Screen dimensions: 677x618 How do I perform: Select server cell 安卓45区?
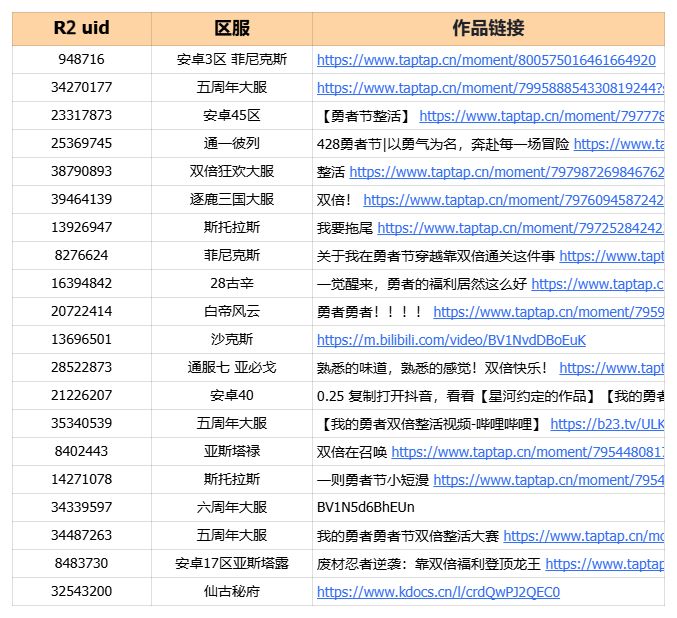click(x=232, y=116)
